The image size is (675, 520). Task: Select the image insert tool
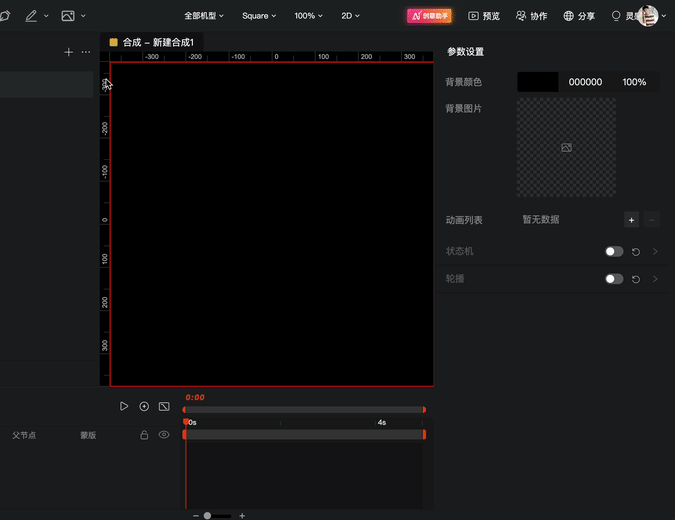(x=68, y=16)
